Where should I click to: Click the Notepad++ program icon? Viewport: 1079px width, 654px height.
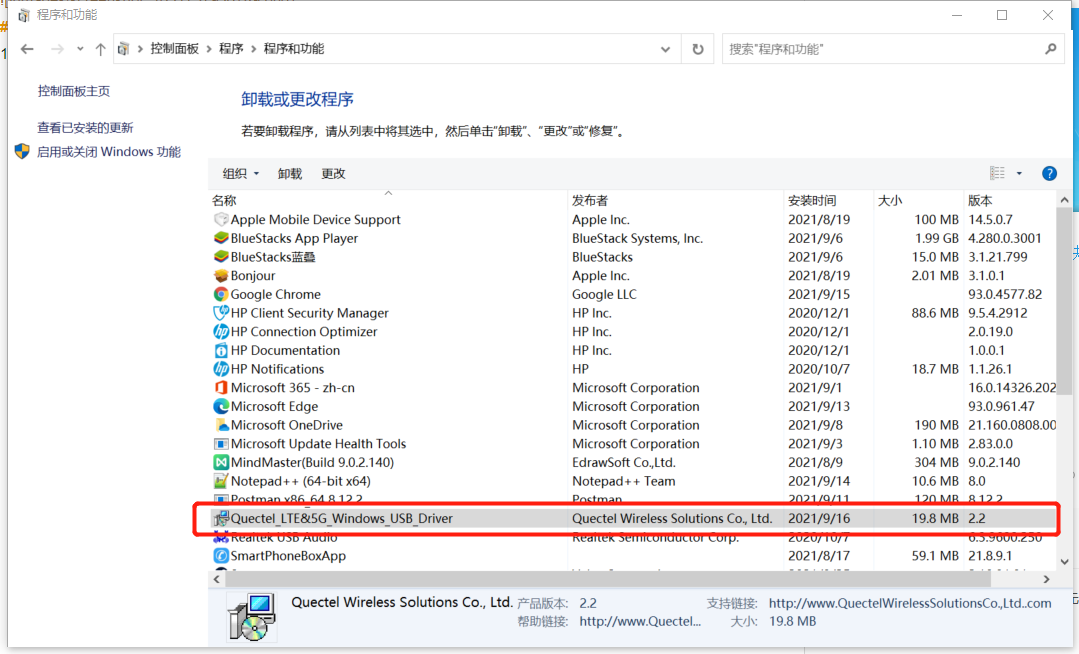point(221,481)
